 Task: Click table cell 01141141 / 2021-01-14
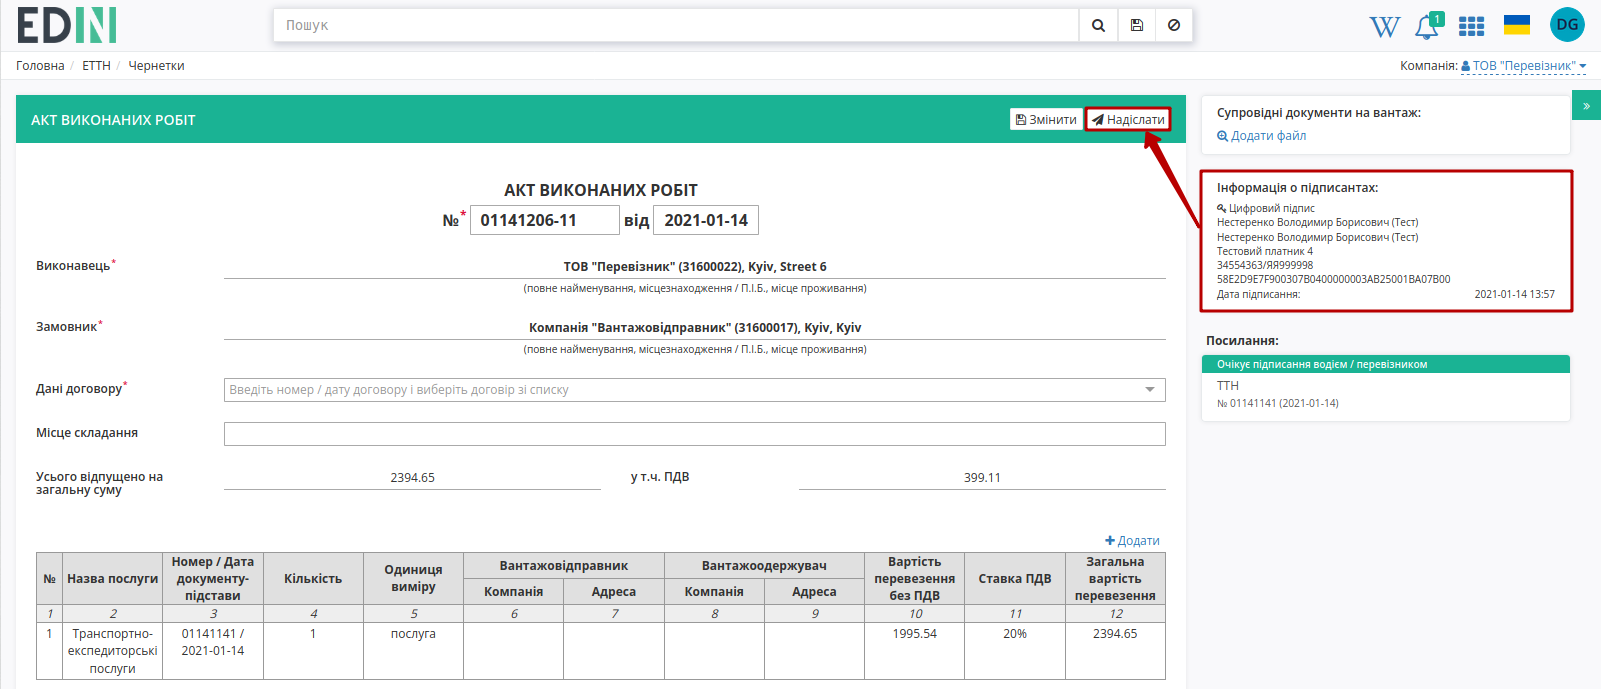coord(213,651)
